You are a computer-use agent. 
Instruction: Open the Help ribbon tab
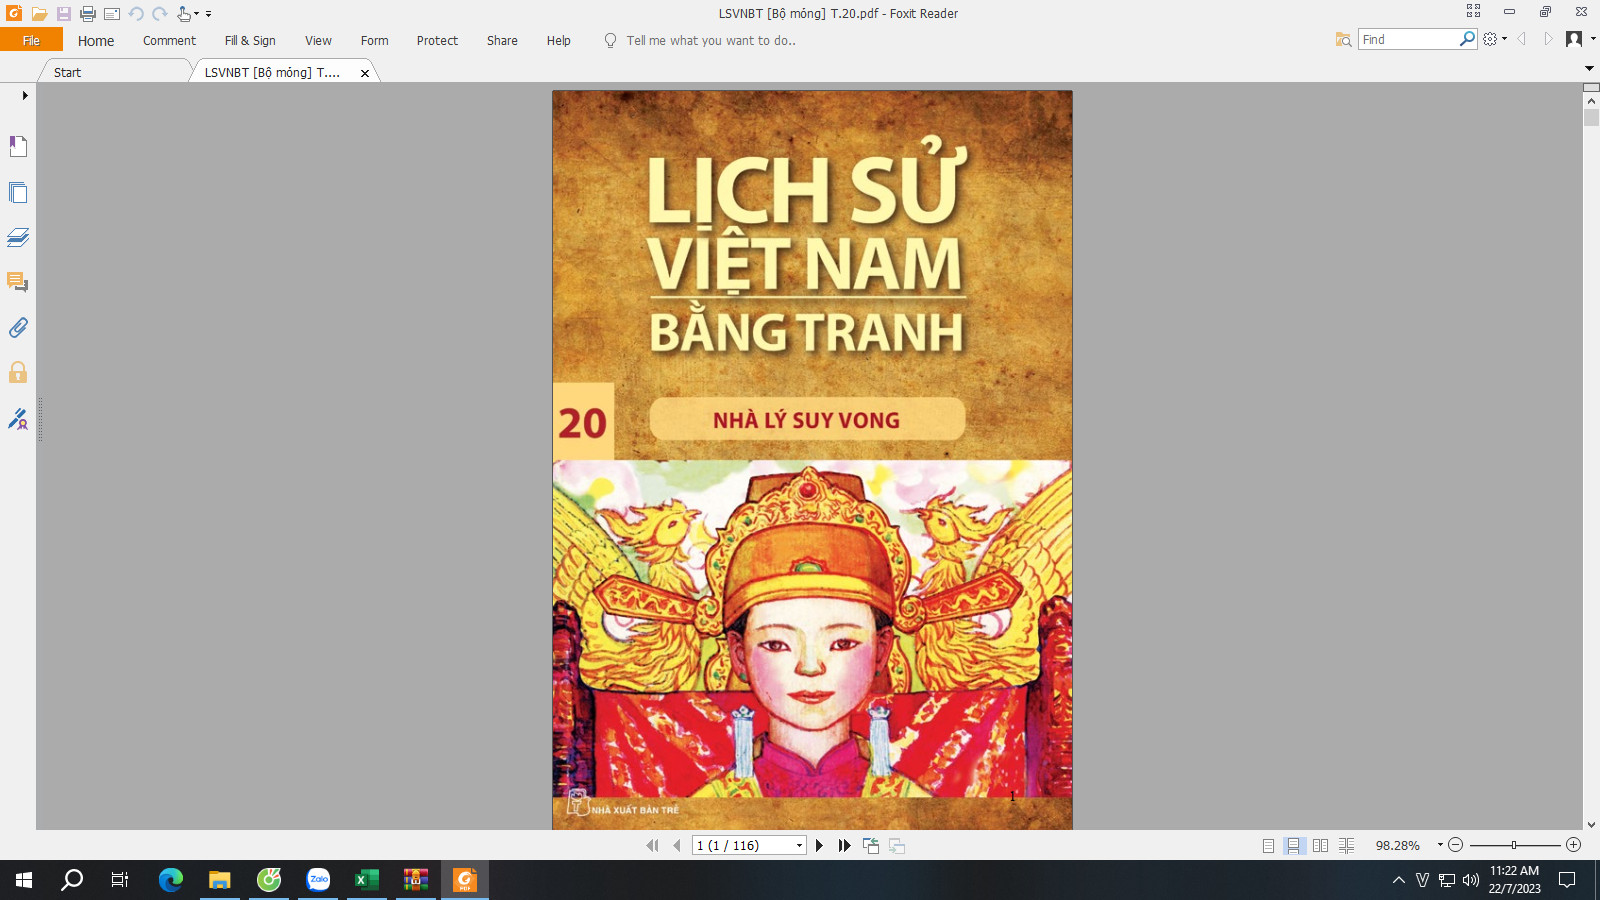click(558, 41)
